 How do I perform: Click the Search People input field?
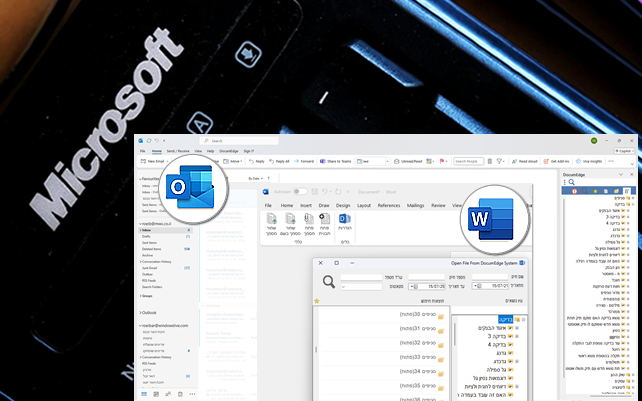tap(469, 160)
